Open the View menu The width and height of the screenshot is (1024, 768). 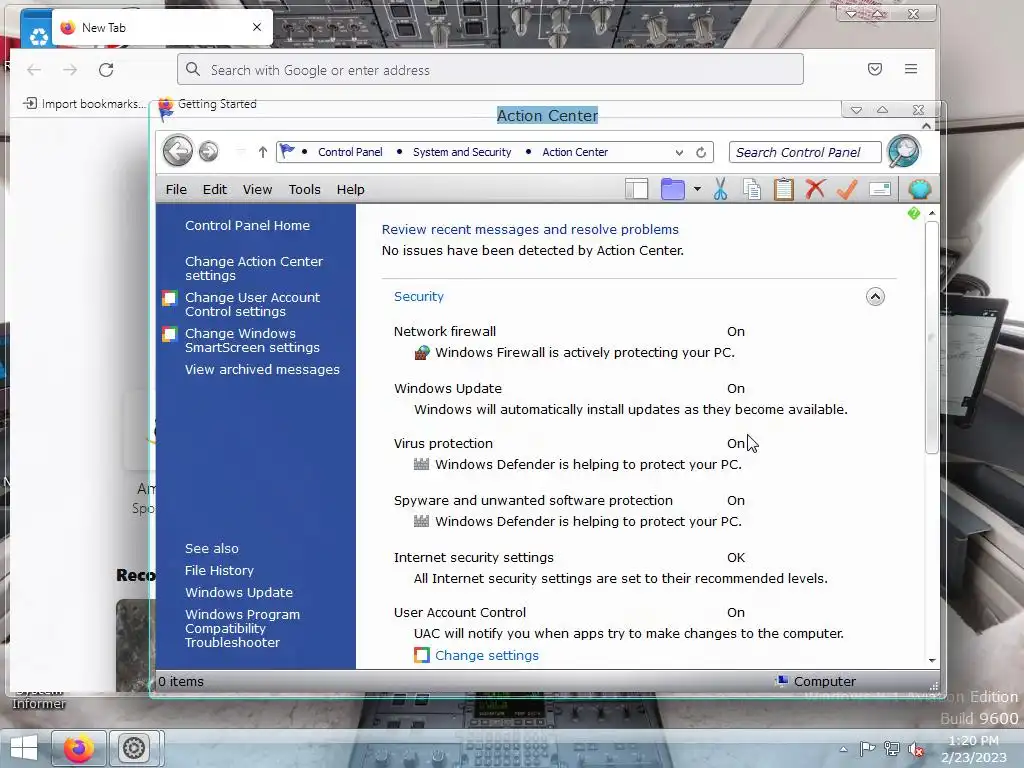tap(257, 189)
